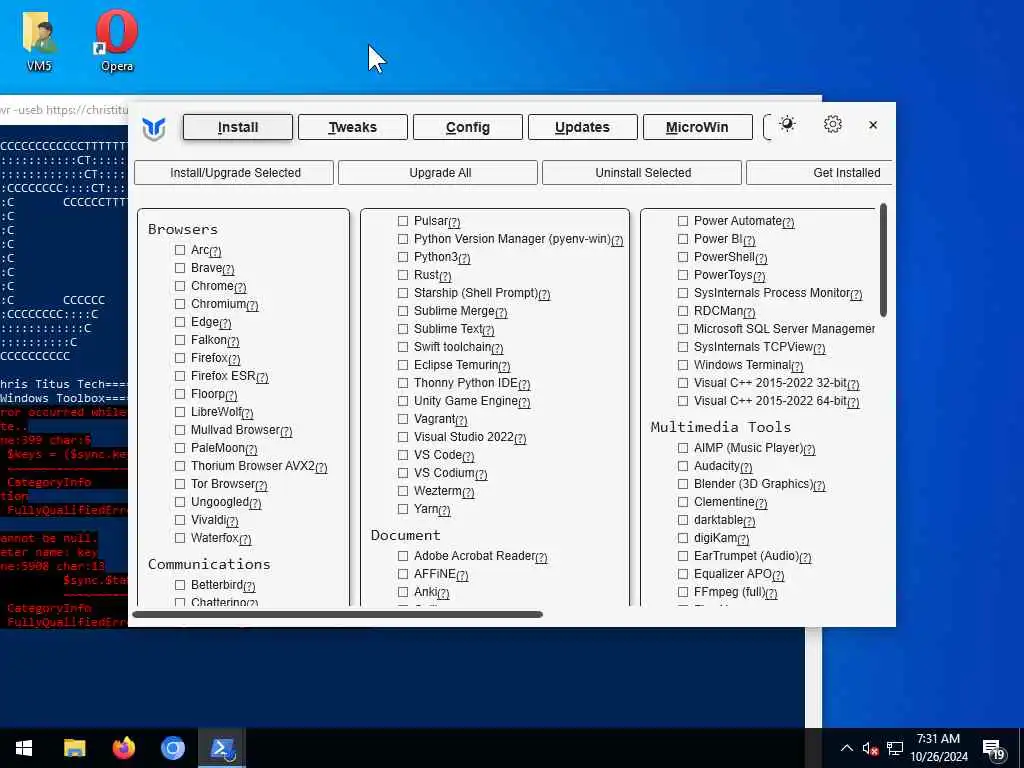1024x768 pixels.
Task: Click the horizontal scrollbar in WinUtil
Action: click(338, 615)
